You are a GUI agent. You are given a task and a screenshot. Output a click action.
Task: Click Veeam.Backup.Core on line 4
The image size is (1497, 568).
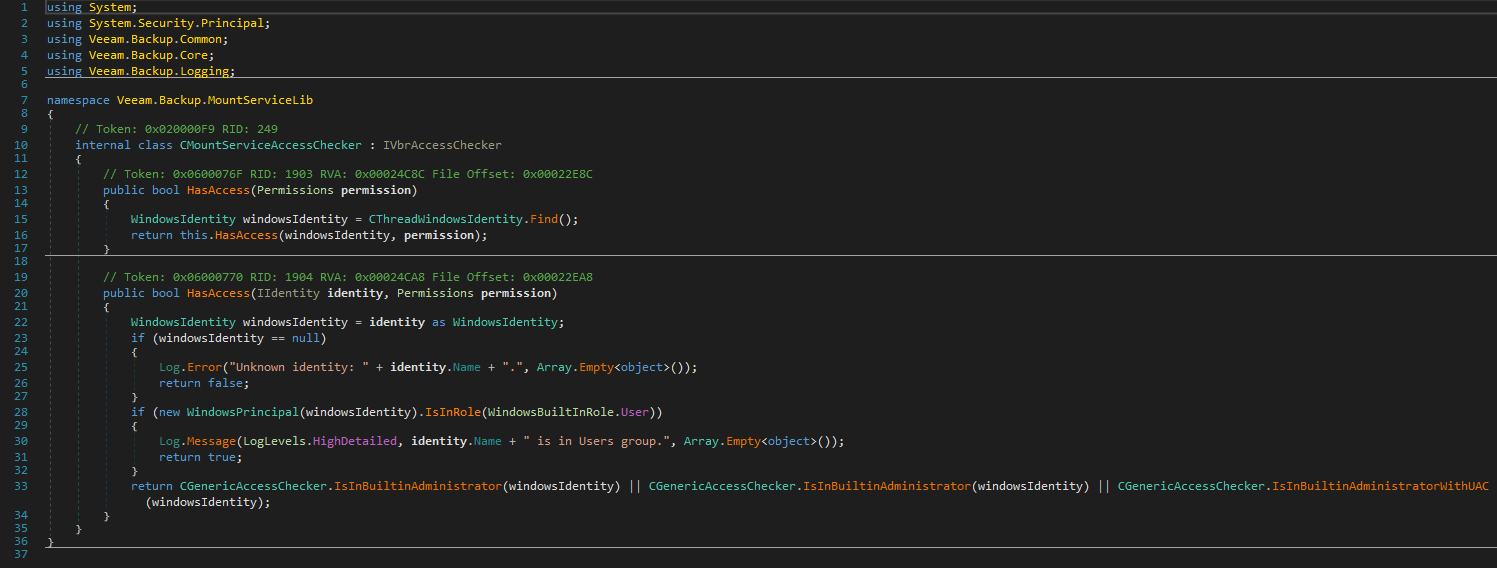click(148, 55)
